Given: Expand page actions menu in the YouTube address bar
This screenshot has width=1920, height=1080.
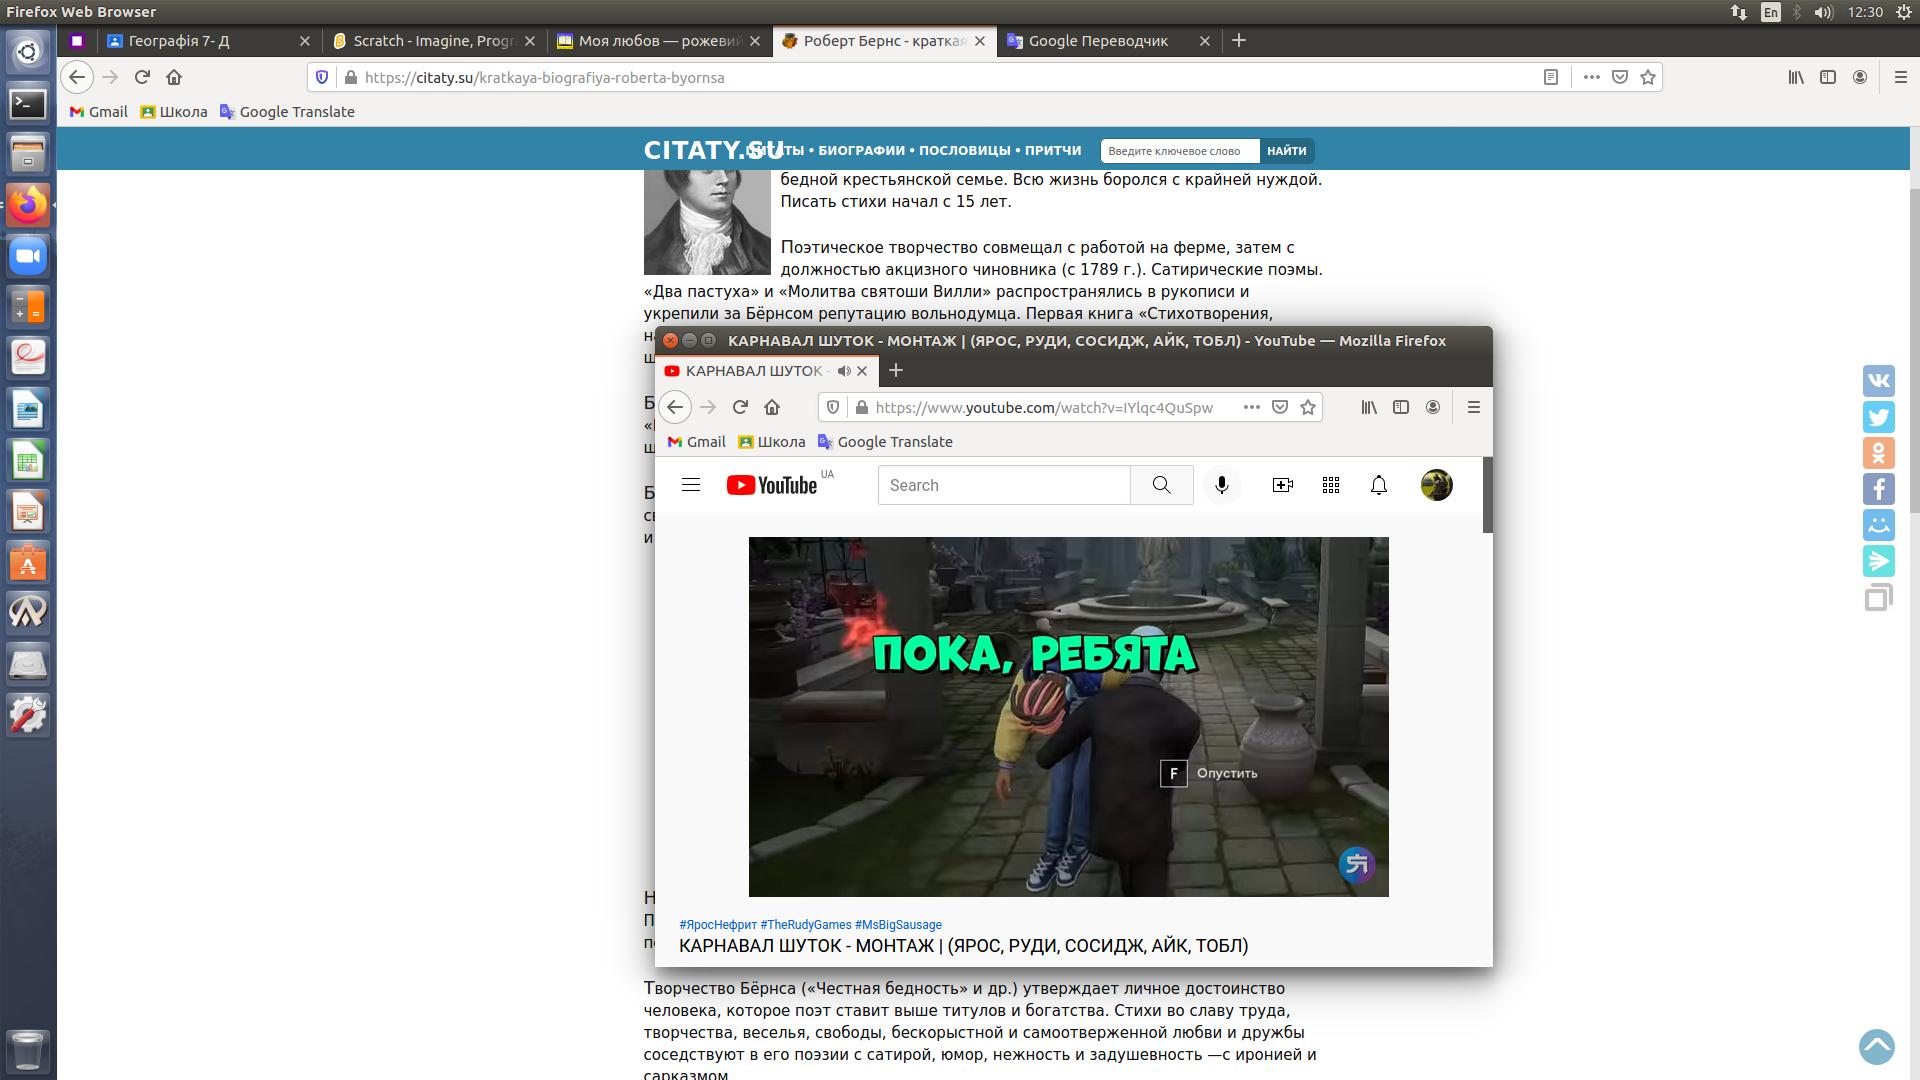Looking at the screenshot, I should [x=1251, y=407].
